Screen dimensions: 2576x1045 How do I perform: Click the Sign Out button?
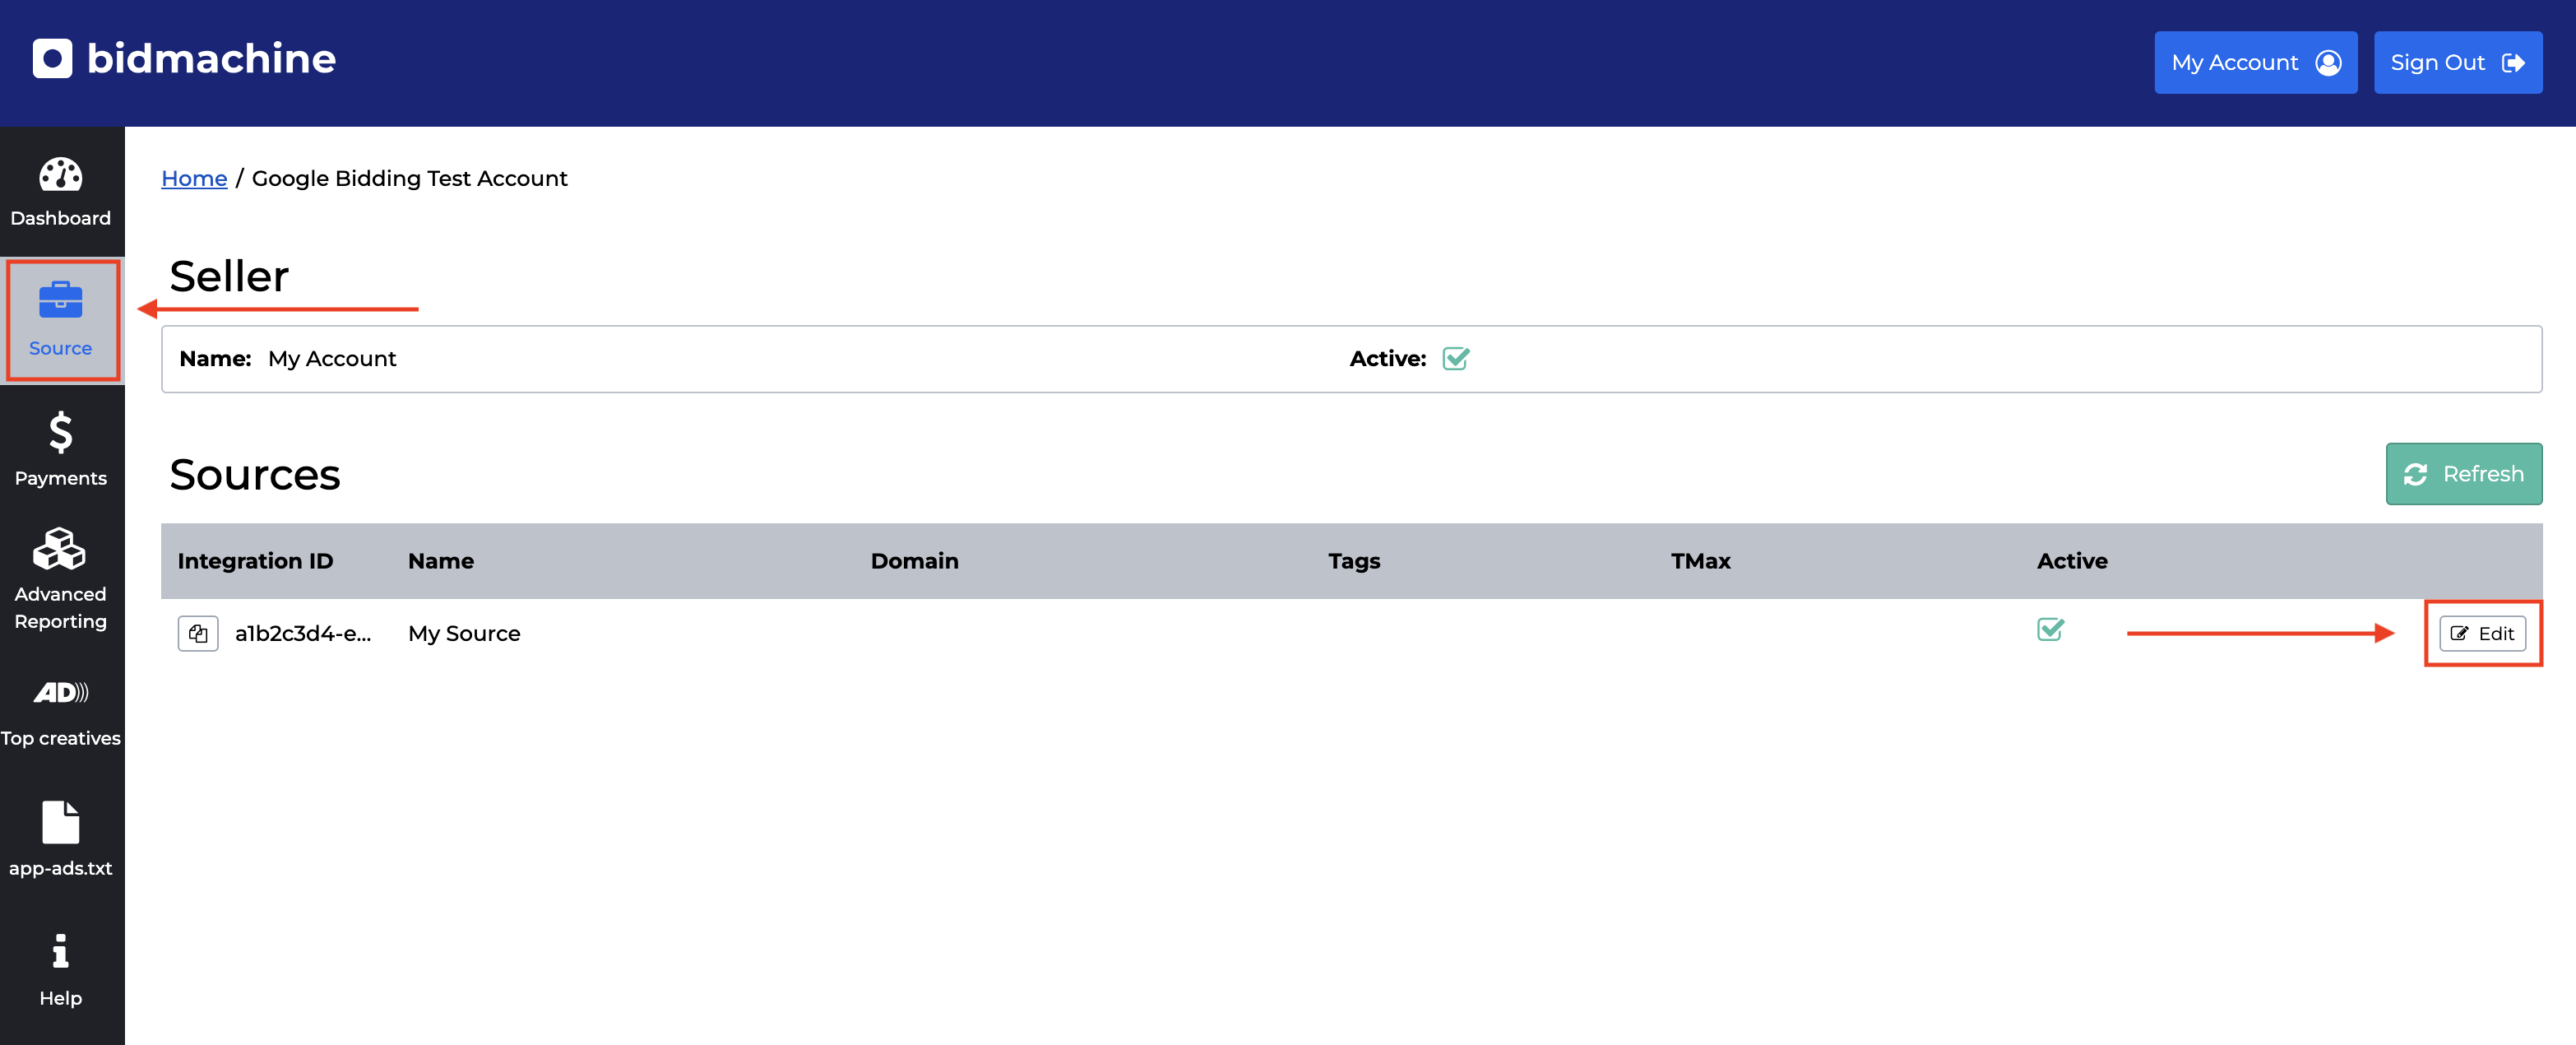coord(2457,62)
